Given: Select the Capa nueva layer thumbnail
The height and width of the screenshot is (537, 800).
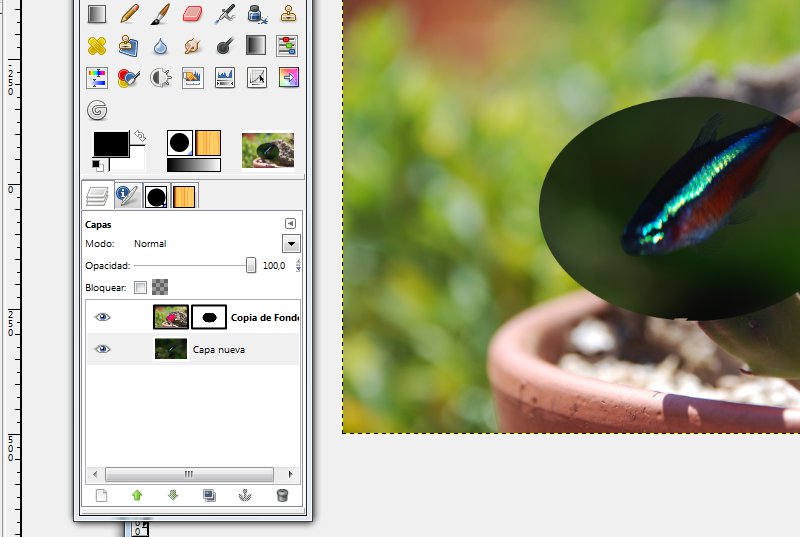Looking at the screenshot, I should click(171, 349).
